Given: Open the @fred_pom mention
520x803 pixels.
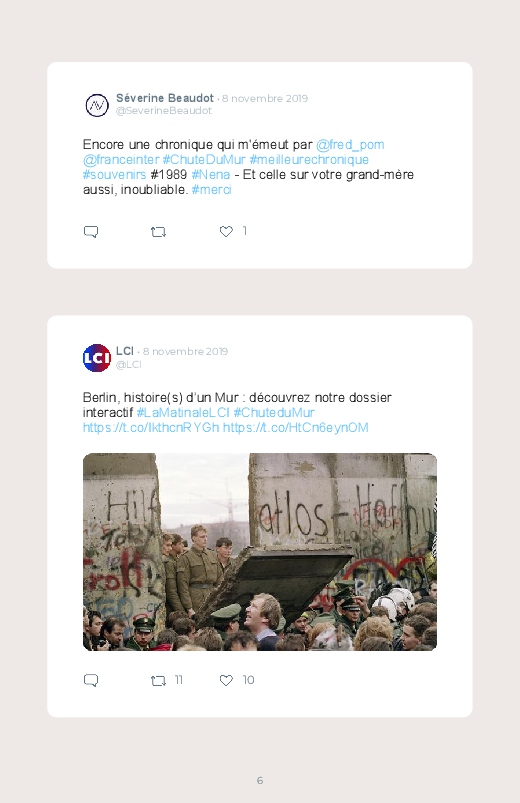Looking at the screenshot, I should 350,145.
